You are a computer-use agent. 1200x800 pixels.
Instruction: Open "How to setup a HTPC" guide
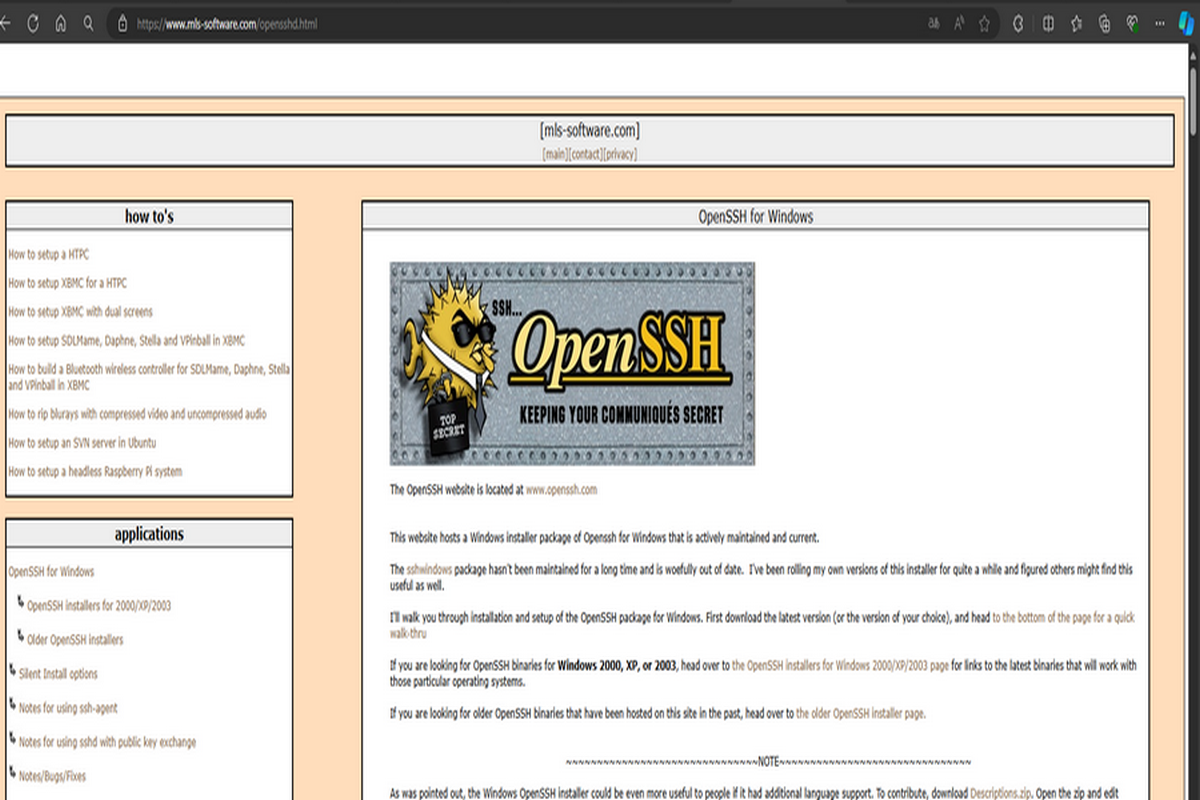point(48,255)
